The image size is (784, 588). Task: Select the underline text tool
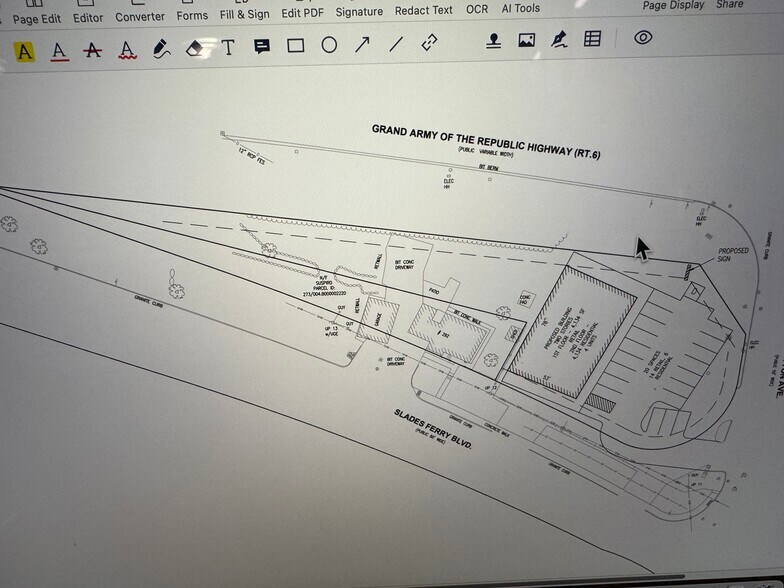click(x=59, y=50)
